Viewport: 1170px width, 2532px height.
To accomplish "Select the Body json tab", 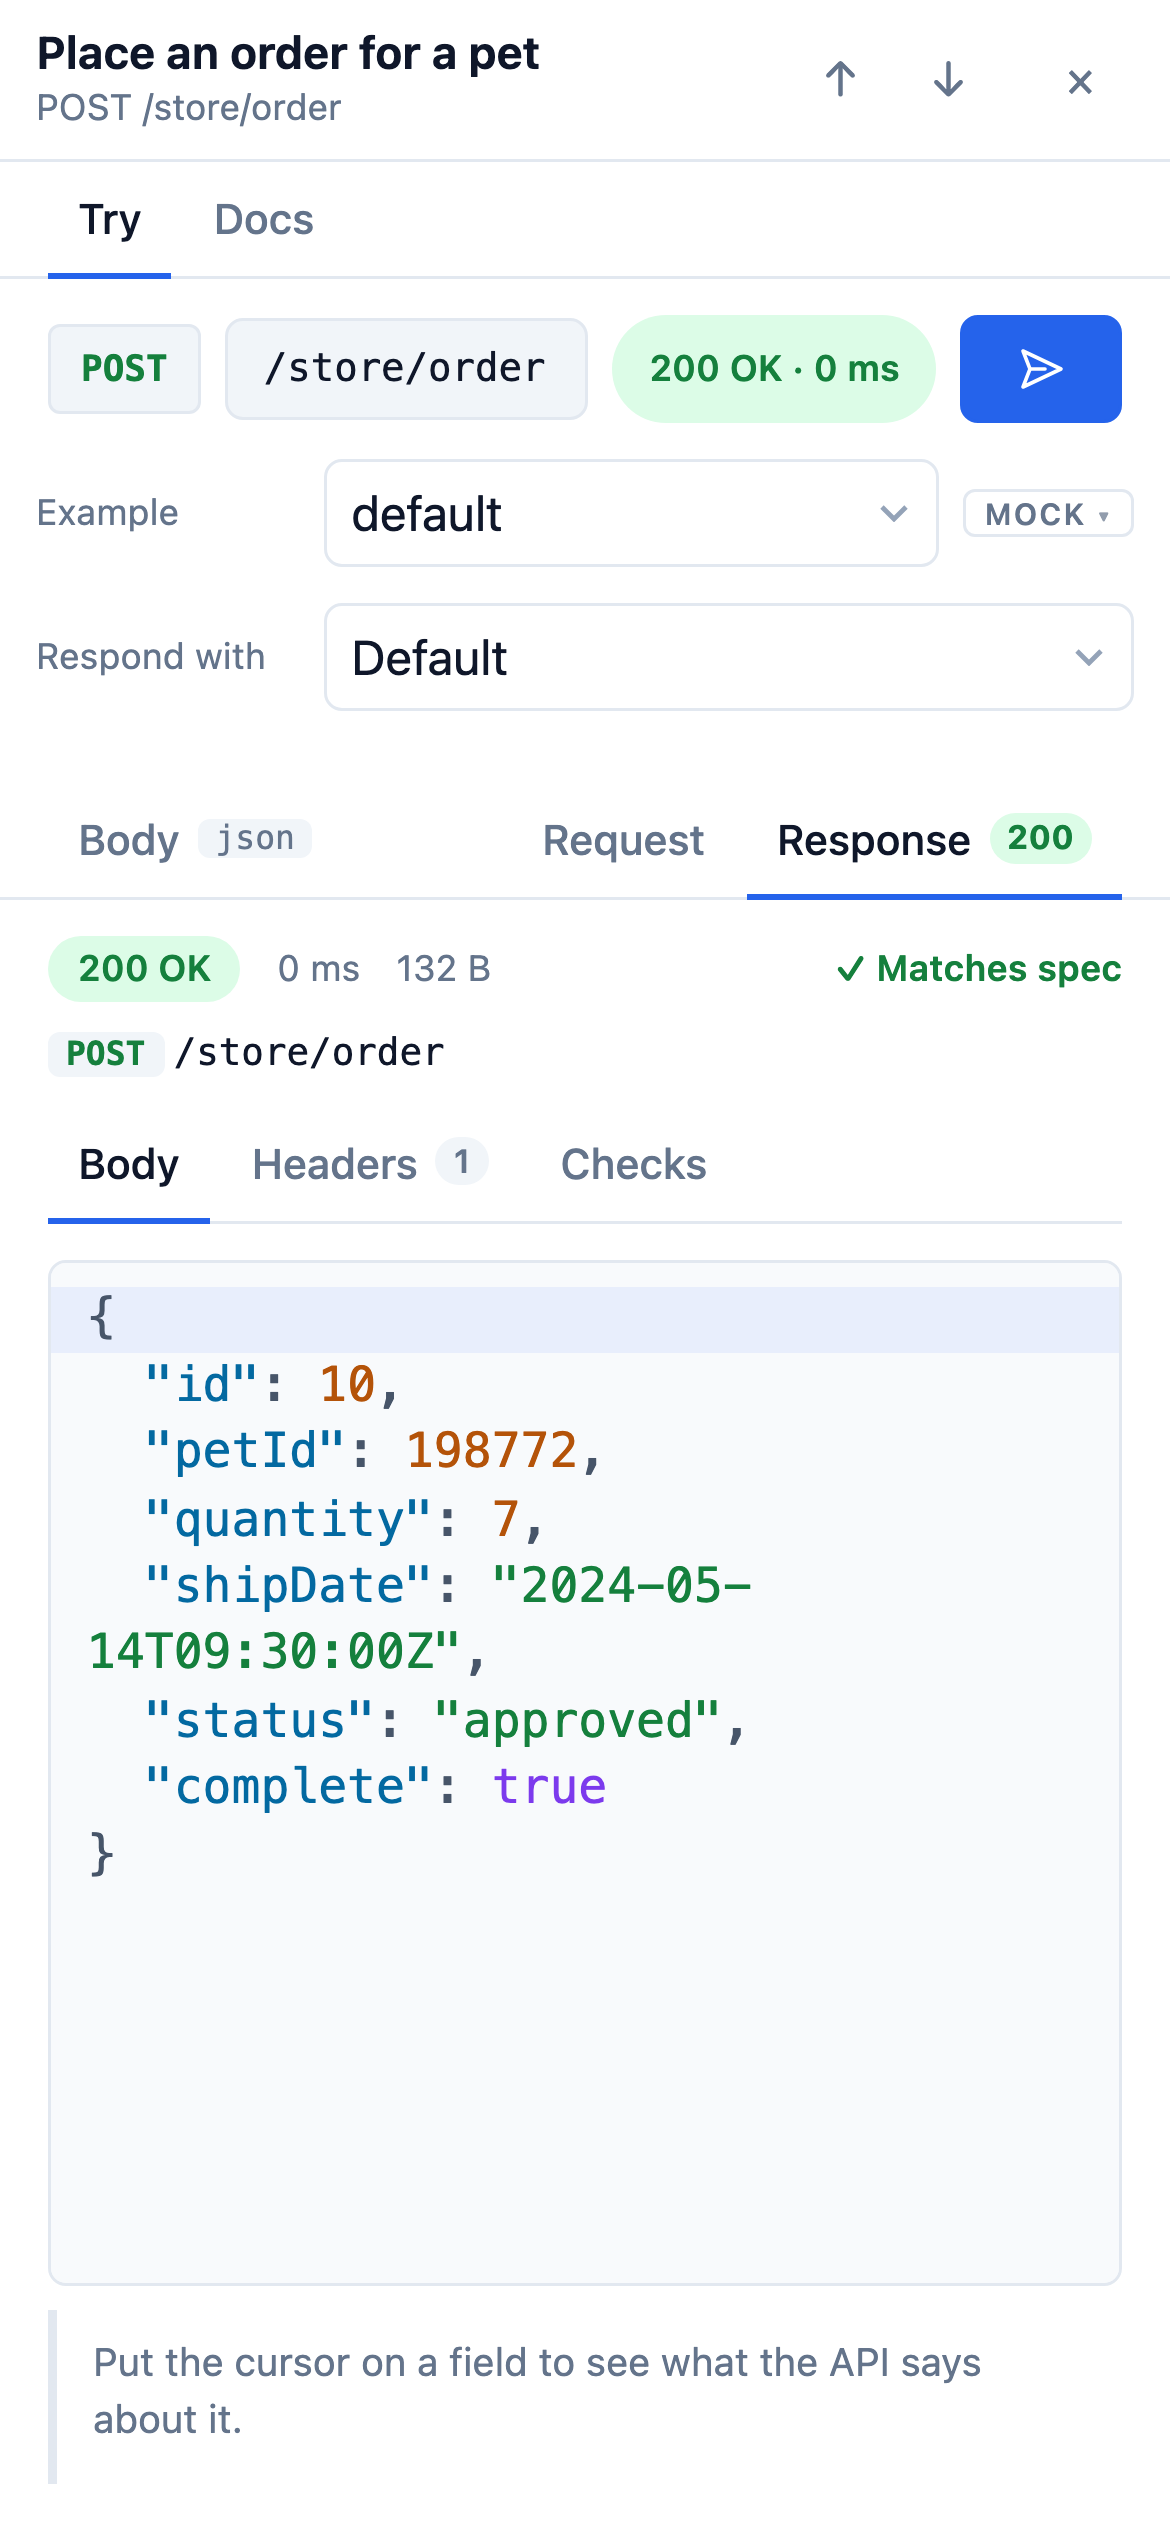I will coord(195,840).
